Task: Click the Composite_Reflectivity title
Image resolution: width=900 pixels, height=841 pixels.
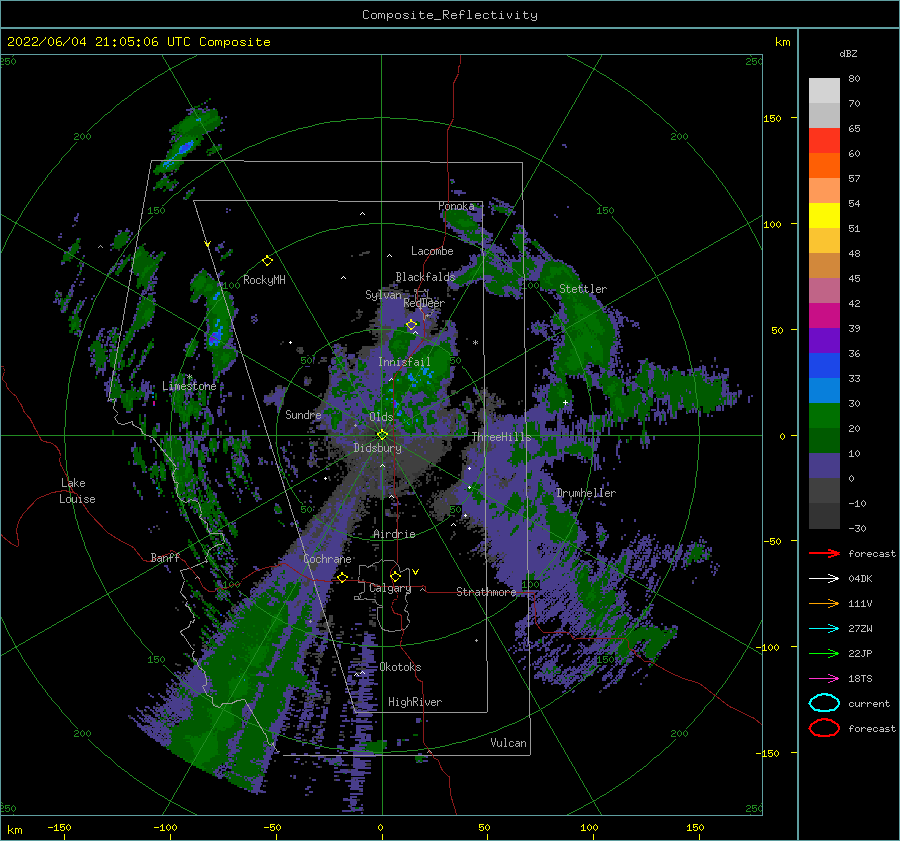Action: 450,15
